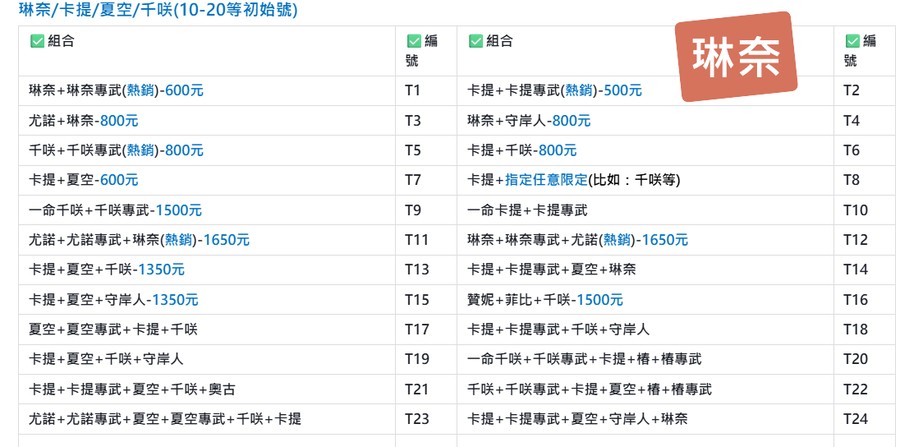
Task: Click the green checkmark beside the second 組合 header
Action: click(x=475, y=42)
